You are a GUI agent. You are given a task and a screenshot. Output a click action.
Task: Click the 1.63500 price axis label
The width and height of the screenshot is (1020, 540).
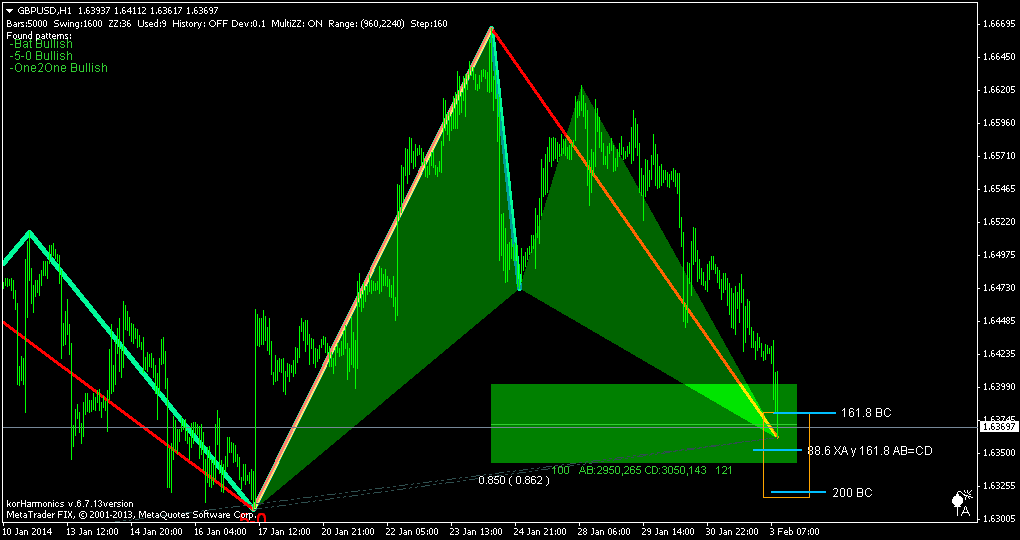coord(1000,452)
